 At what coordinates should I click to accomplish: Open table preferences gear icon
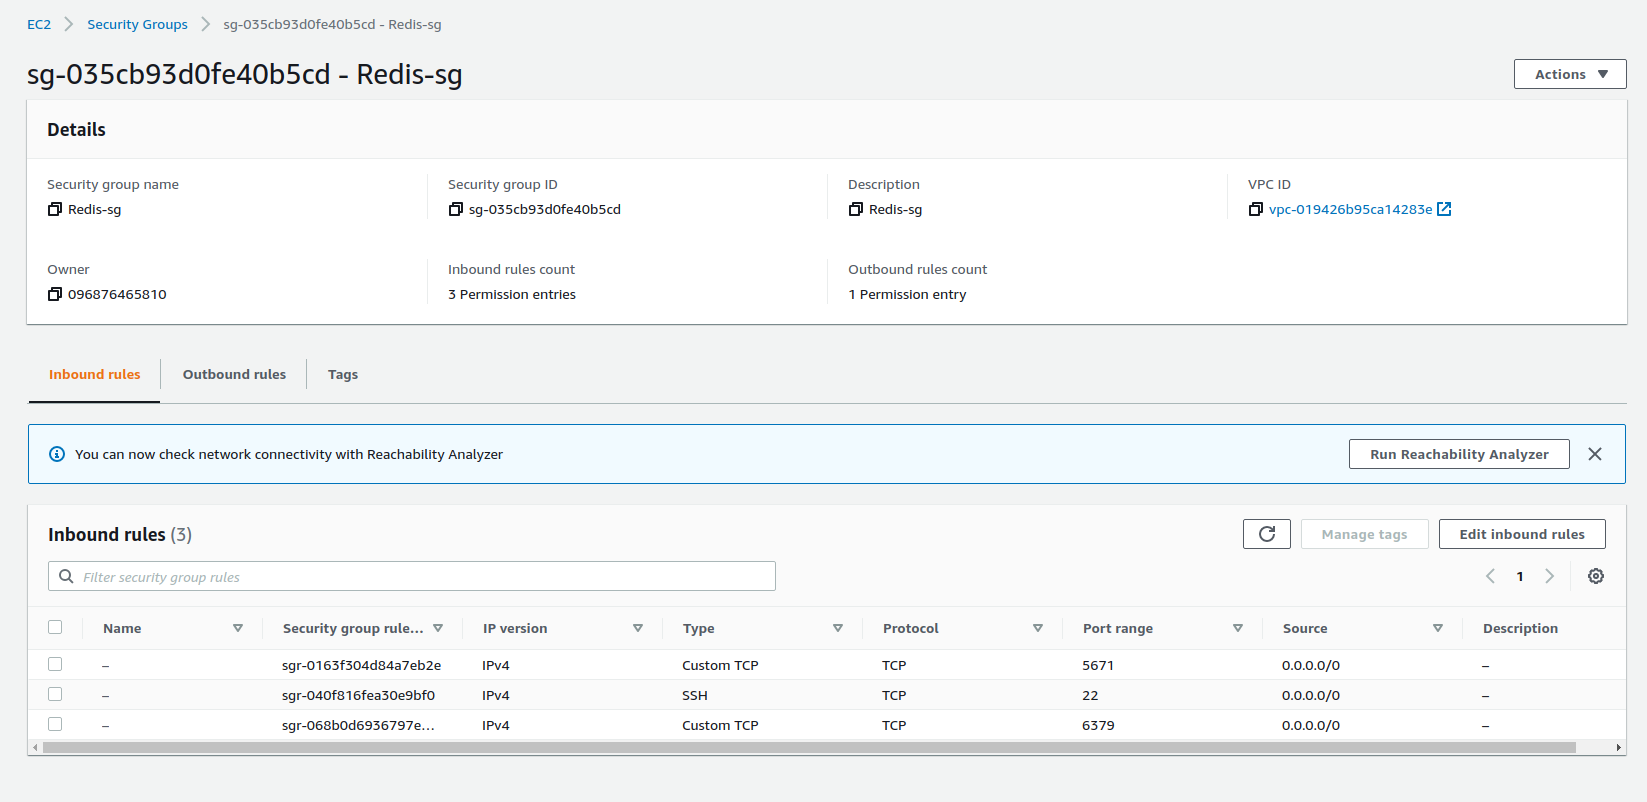click(1596, 576)
